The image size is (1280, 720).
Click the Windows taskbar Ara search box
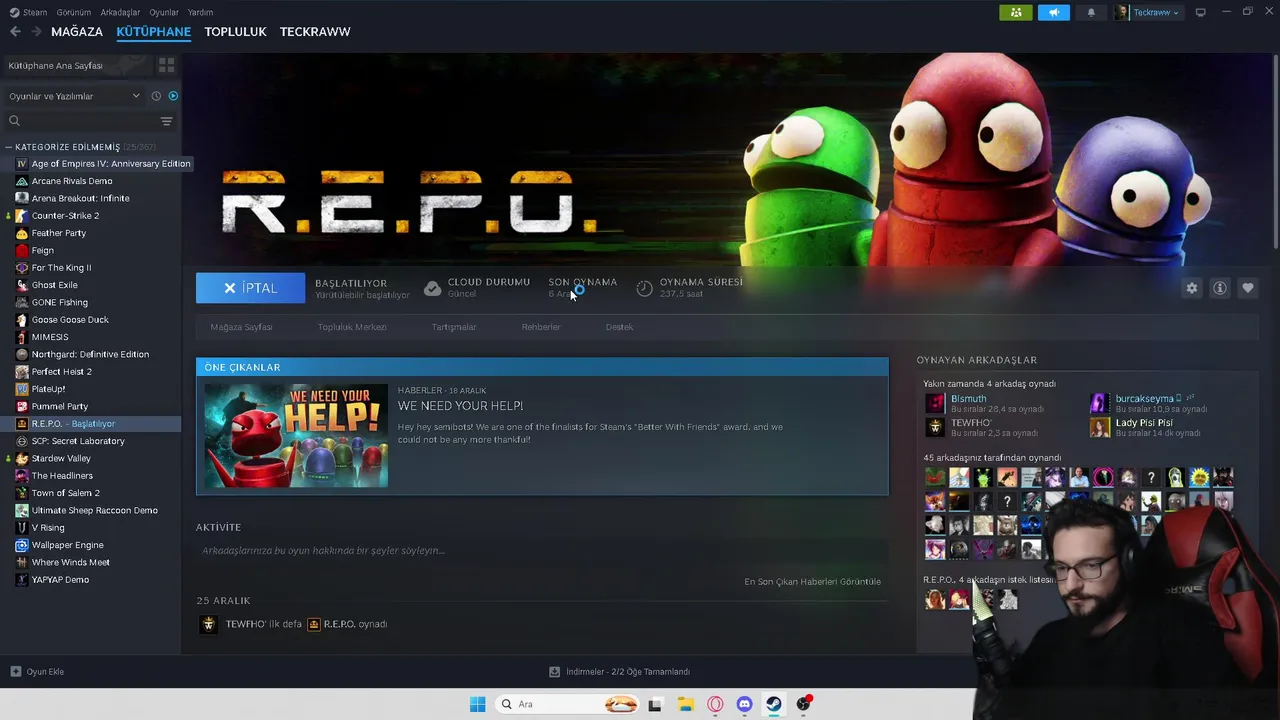(x=568, y=704)
